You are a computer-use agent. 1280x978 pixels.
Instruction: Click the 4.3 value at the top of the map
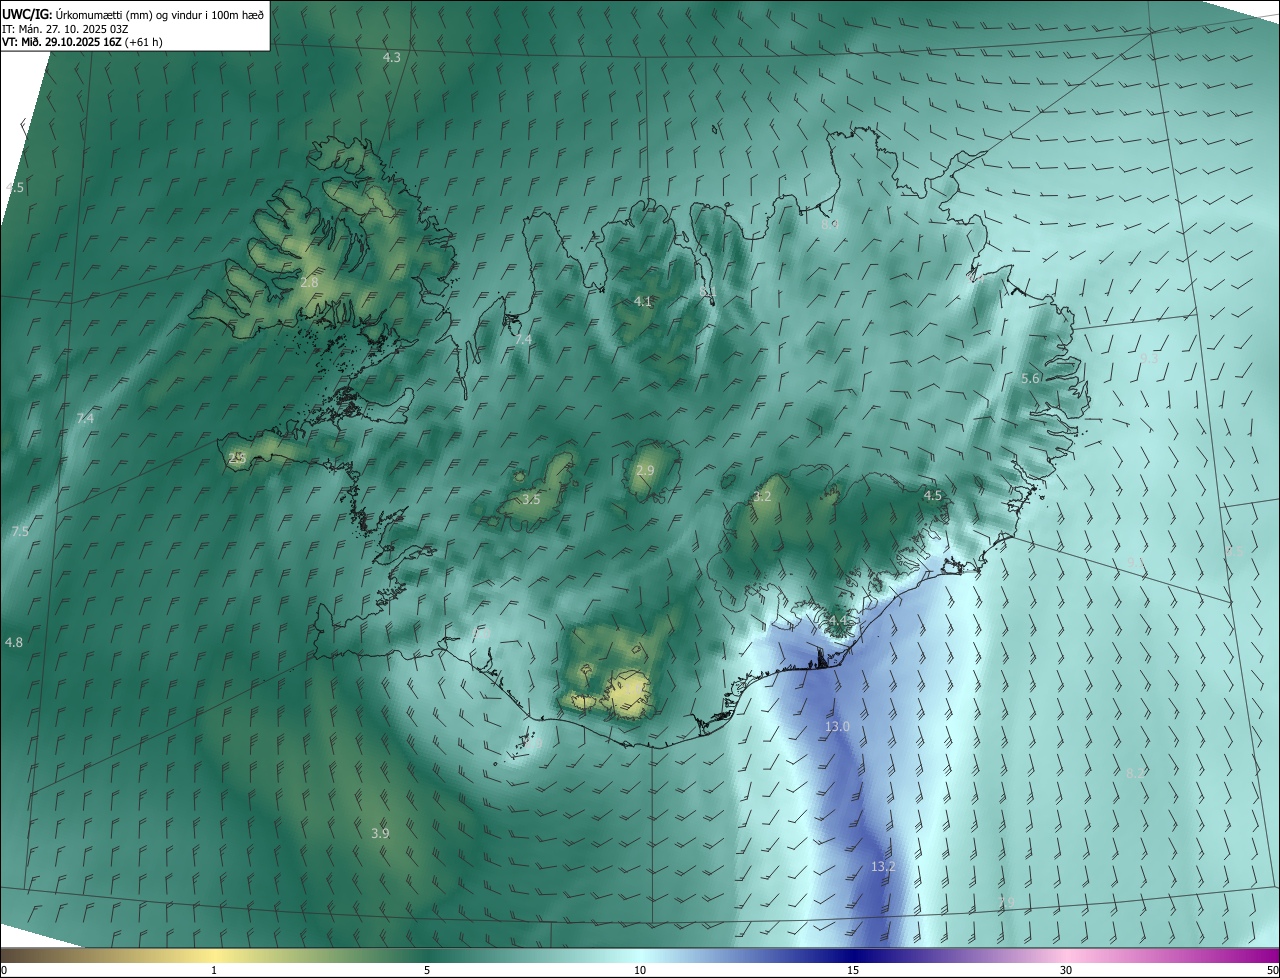(392, 58)
